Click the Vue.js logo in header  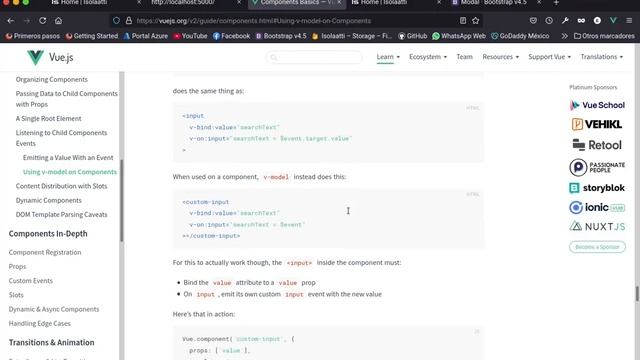(50, 57)
